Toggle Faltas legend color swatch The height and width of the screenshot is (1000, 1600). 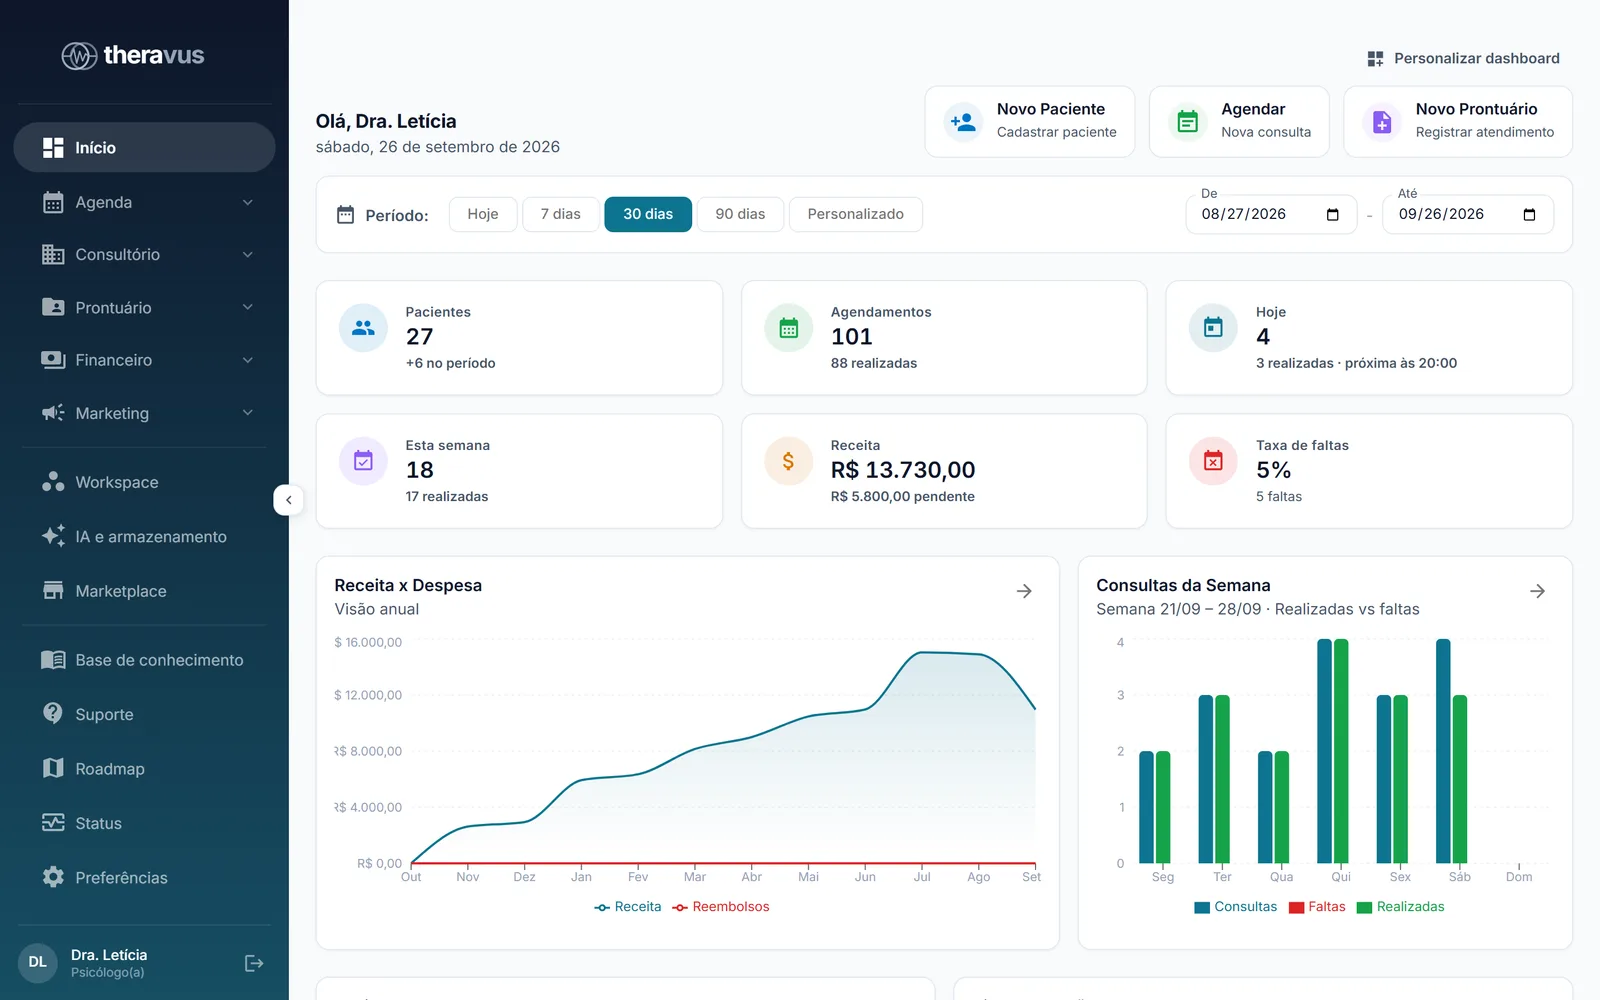pyautogui.click(x=1297, y=908)
